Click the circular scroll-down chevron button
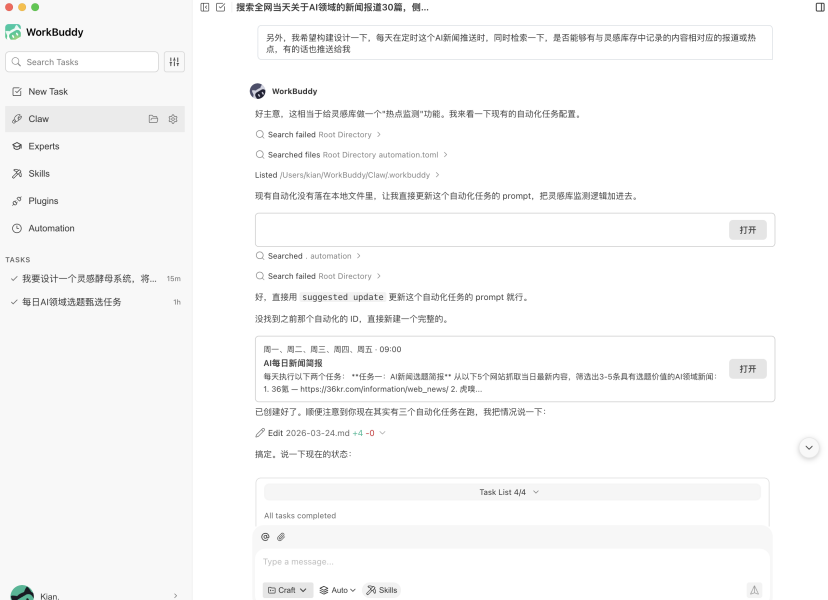828x600 pixels. (x=808, y=447)
